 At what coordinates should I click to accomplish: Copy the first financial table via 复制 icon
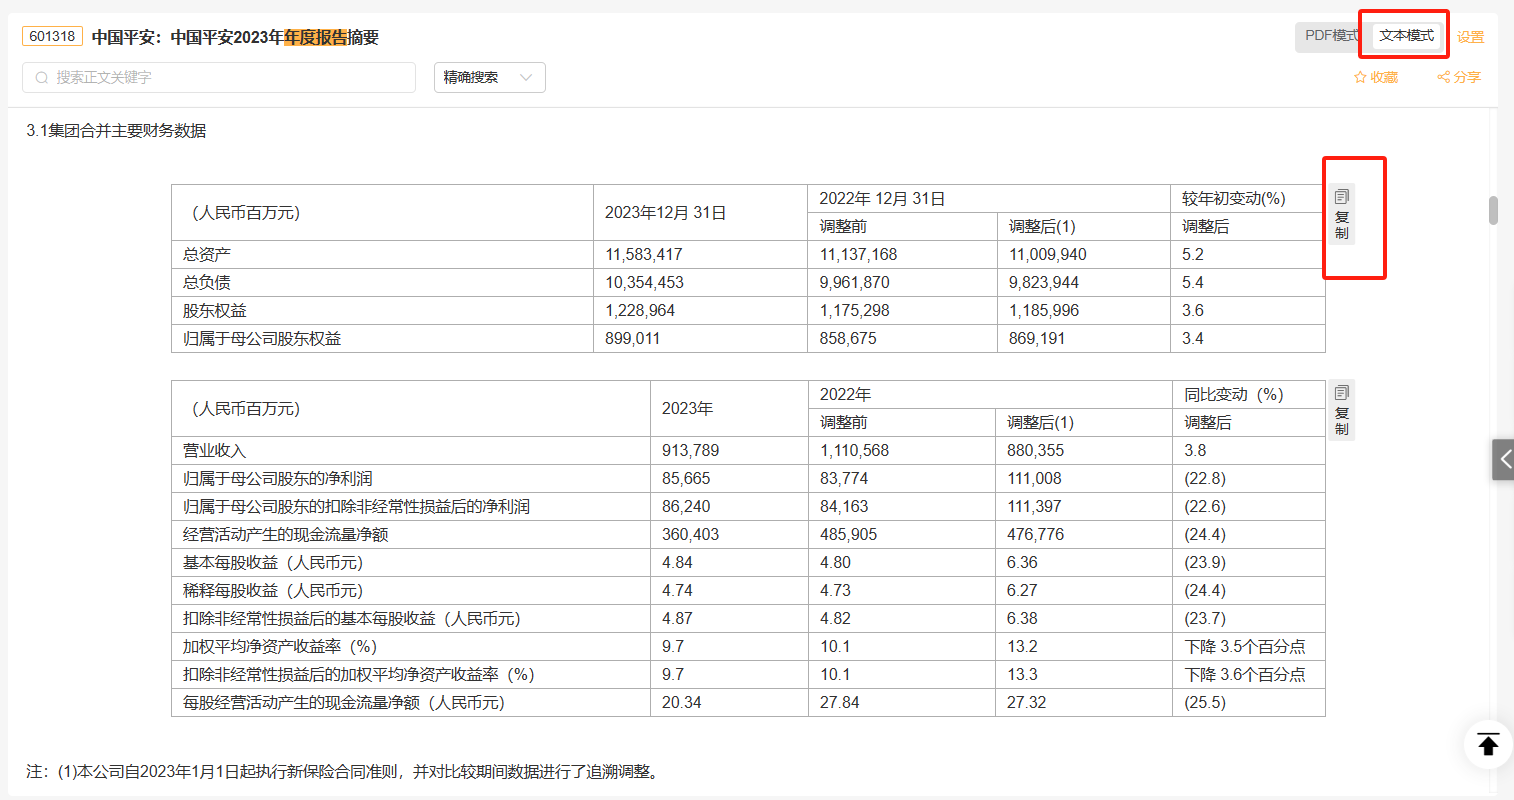(x=1342, y=213)
